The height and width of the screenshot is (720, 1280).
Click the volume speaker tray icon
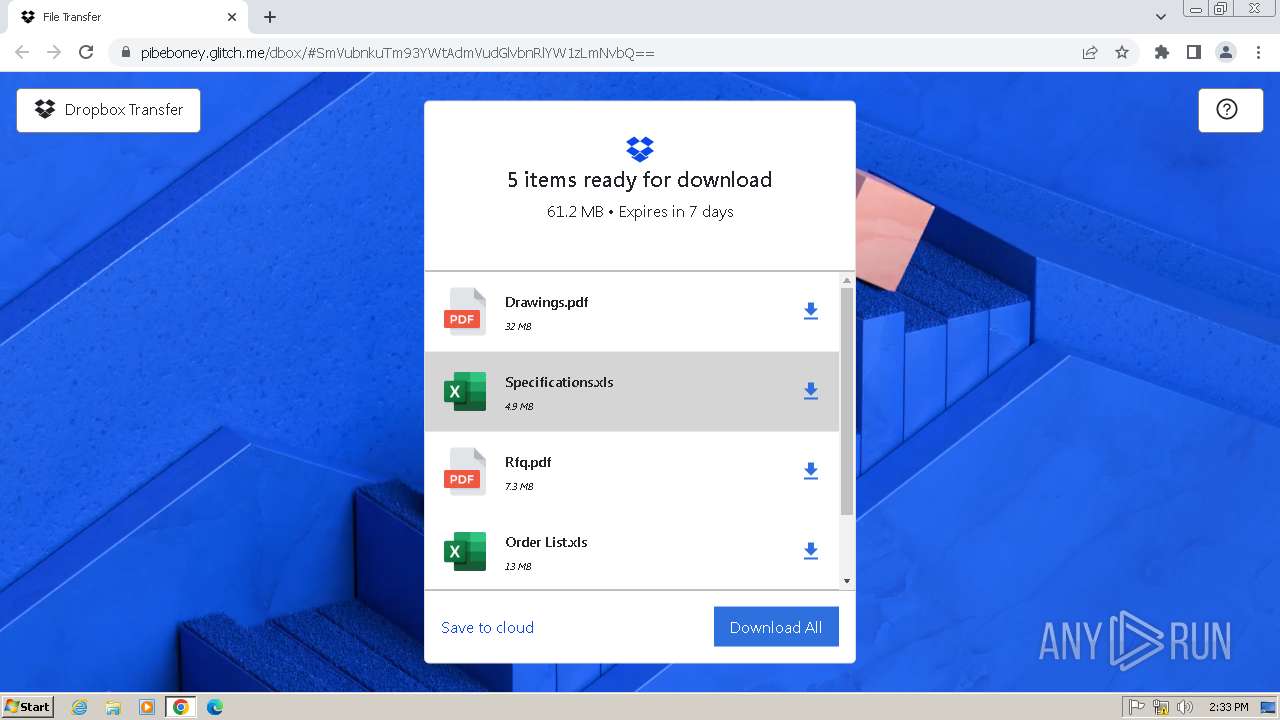pyautogui.click(x=1185, y=707)
